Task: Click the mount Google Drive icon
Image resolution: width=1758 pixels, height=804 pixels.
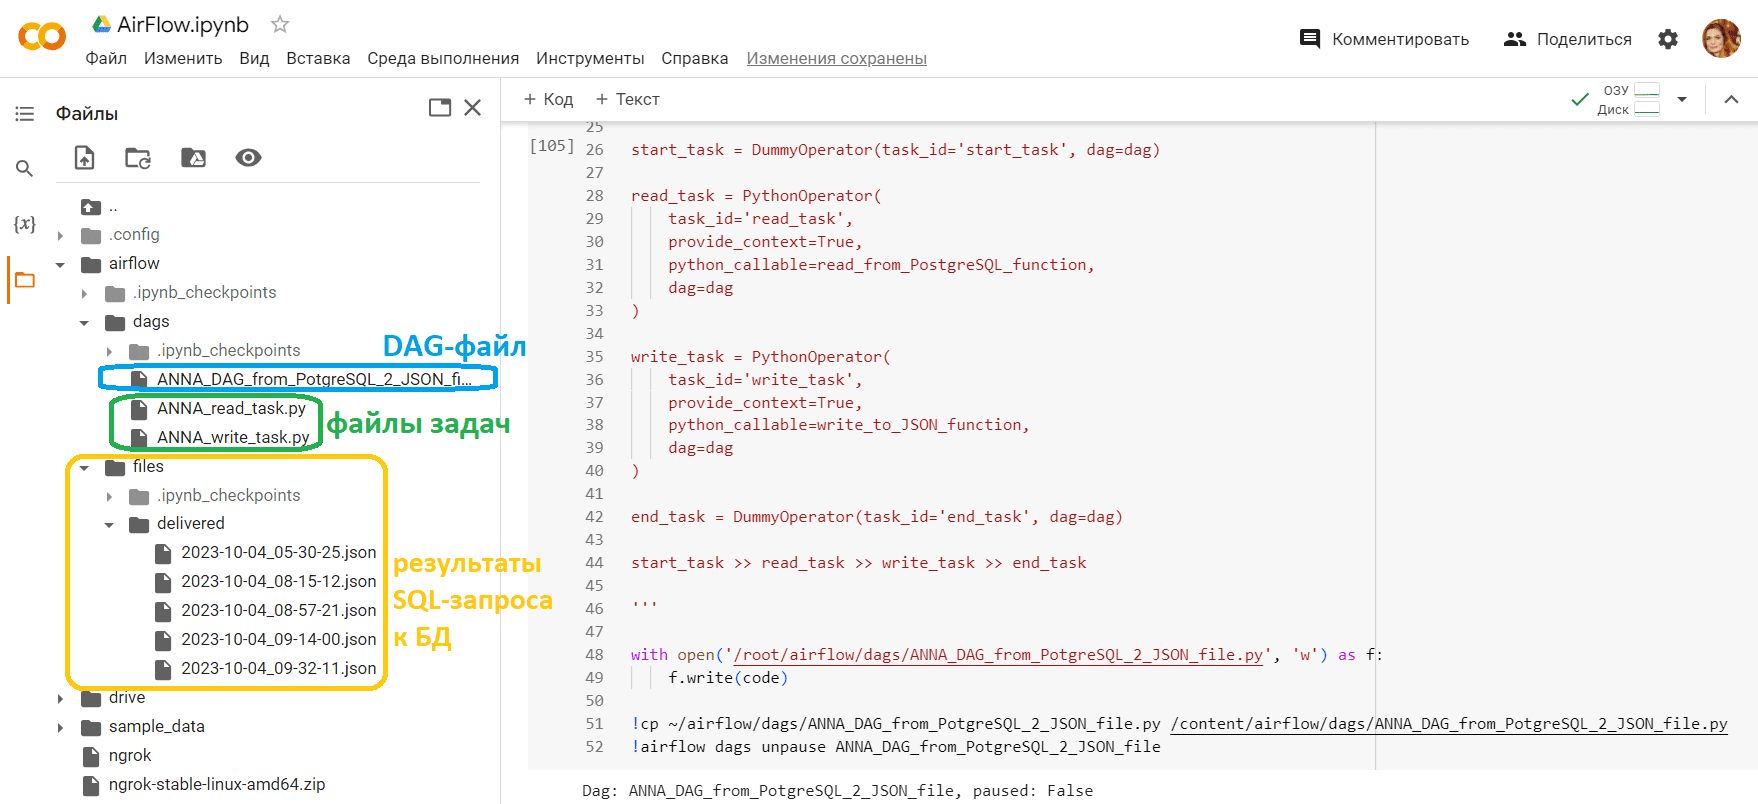Action: pyautogui.click(x=193, y=158)
